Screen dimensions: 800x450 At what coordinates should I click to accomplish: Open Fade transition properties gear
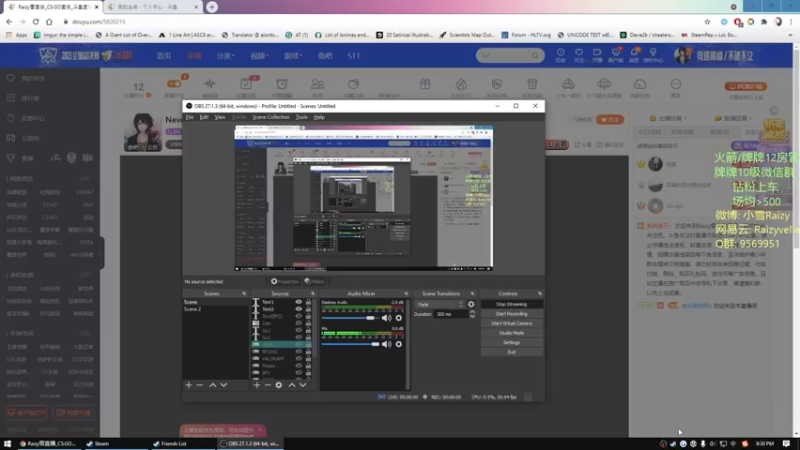471,305
